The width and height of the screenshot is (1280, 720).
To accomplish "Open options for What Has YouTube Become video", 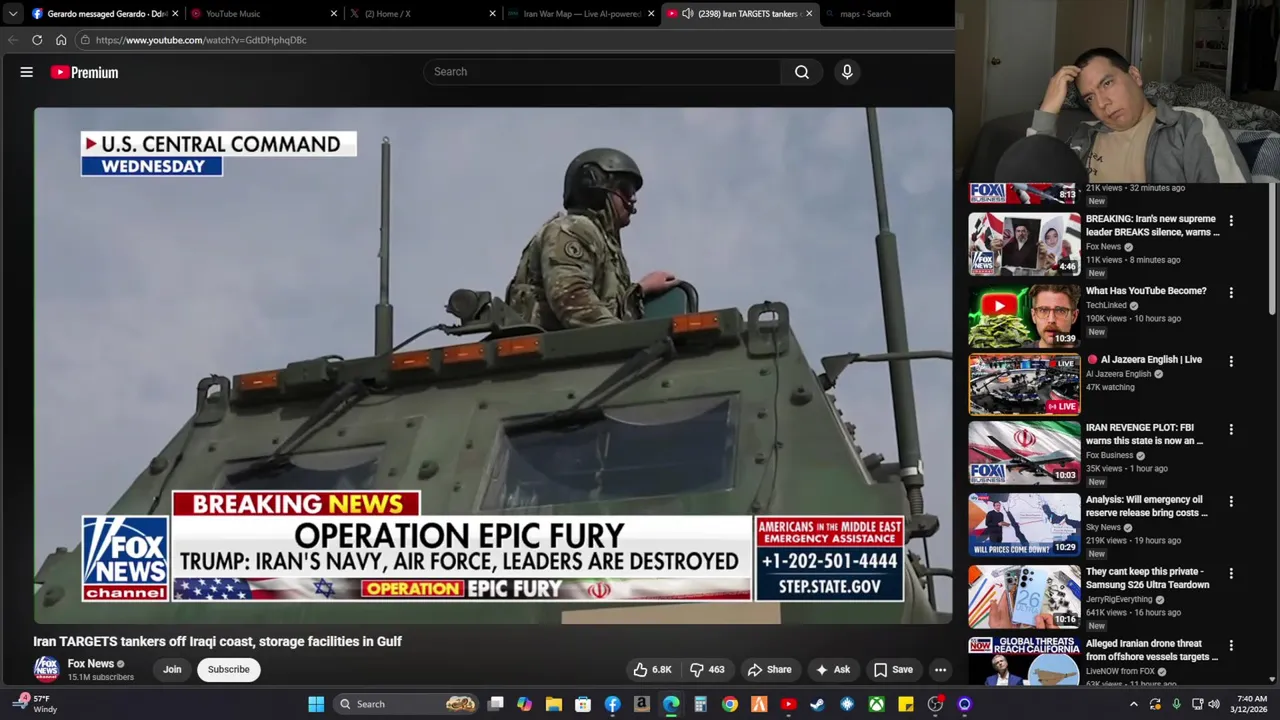I will [1231, 293].
